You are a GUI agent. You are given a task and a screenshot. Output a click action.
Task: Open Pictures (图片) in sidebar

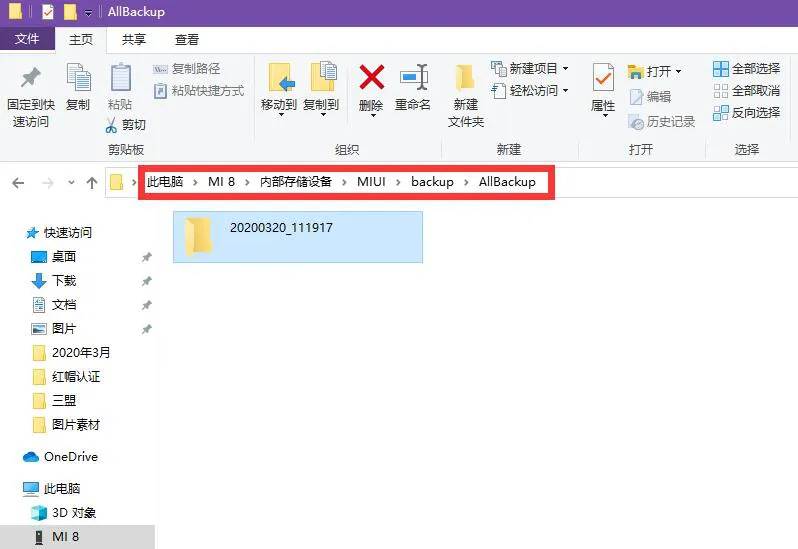tap(54, 329)
